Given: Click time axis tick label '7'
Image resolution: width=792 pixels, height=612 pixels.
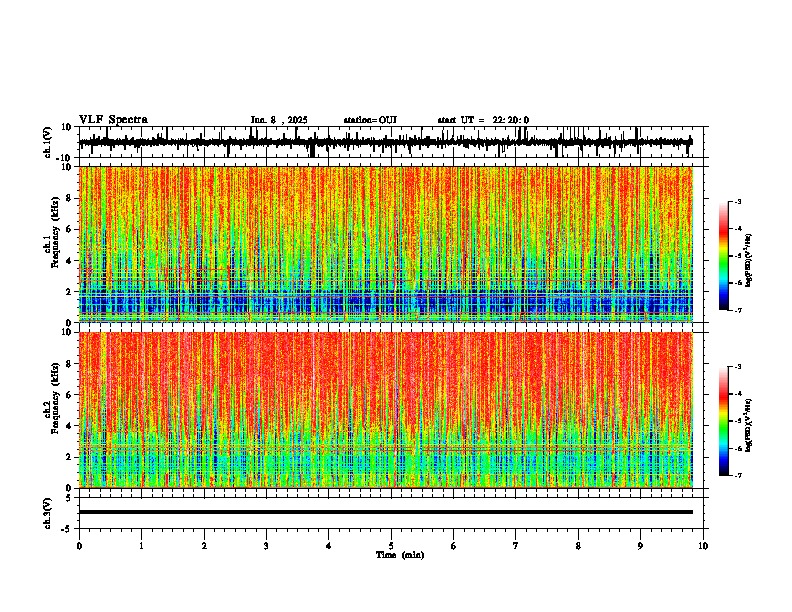Looking at the screenshot, I should (516, 546).
